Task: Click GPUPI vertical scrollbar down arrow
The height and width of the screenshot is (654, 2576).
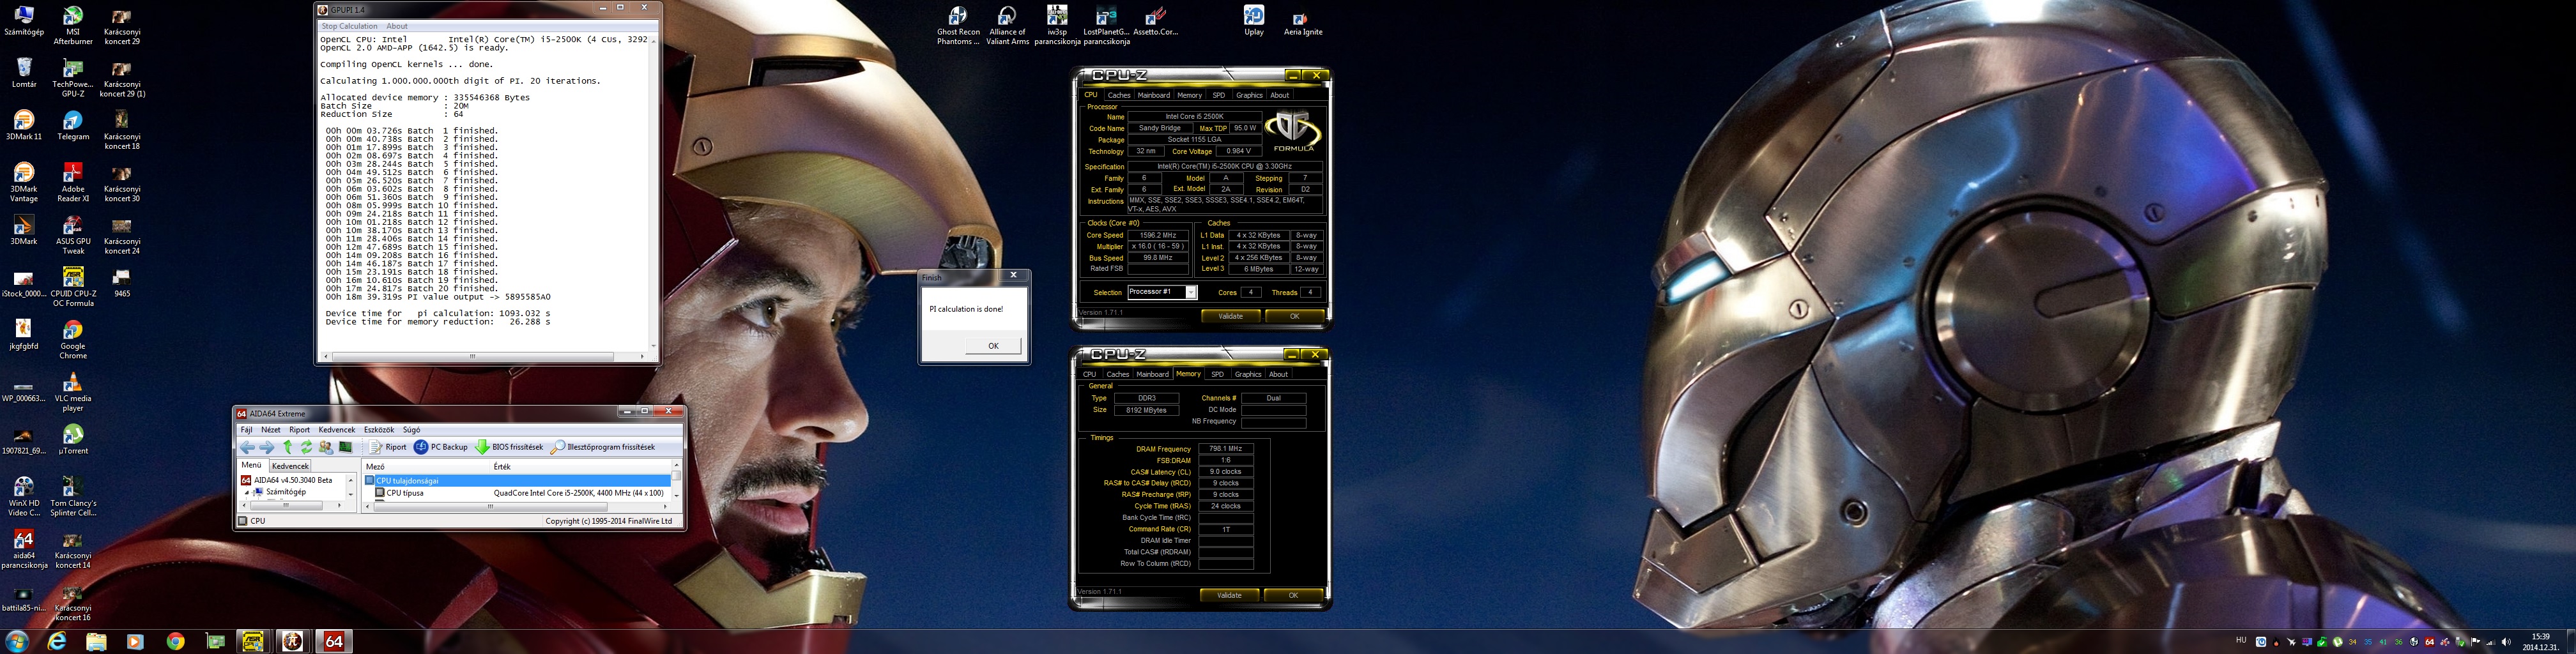Action: 654,345
